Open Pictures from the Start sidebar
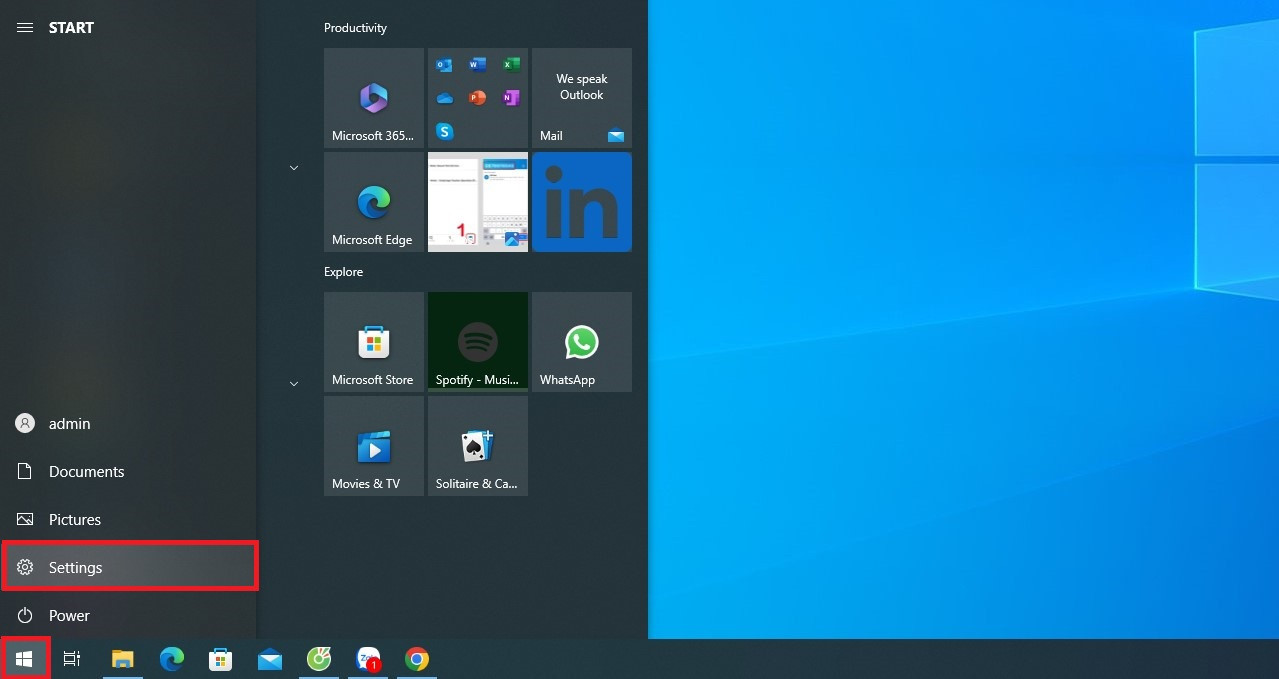Viewport: 1279px width, 679px height. click(128, 520)
